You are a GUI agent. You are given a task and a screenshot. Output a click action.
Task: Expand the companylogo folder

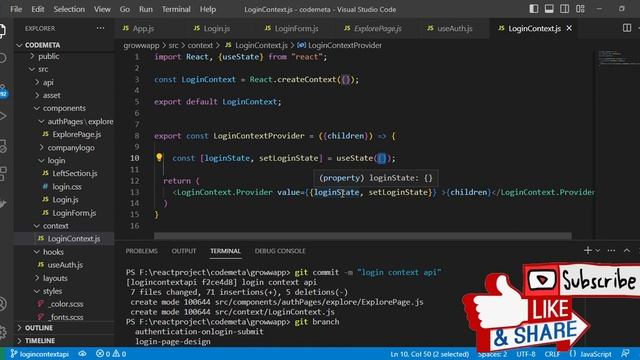click(64, 148)
